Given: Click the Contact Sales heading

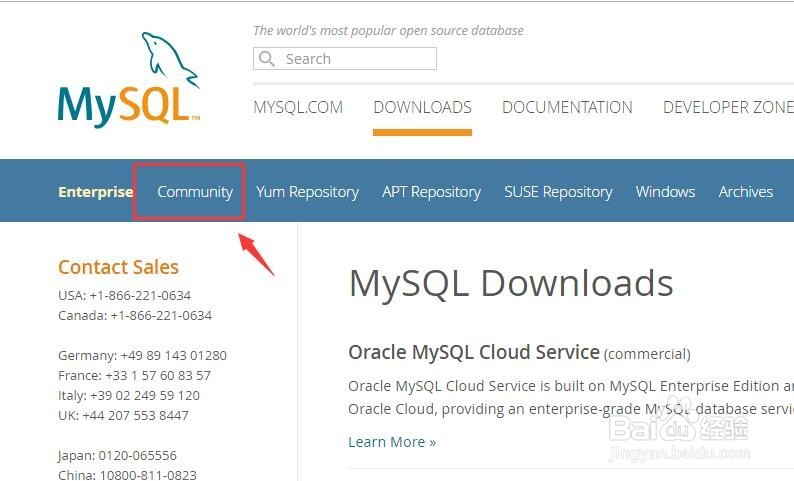Looking at the screenshot, I should [118, 267].
